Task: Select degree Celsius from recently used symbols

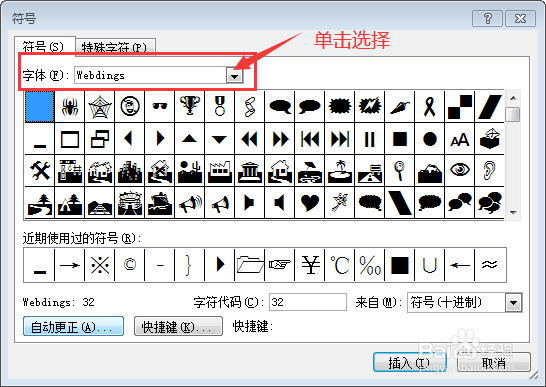Action: coord(340,265)
